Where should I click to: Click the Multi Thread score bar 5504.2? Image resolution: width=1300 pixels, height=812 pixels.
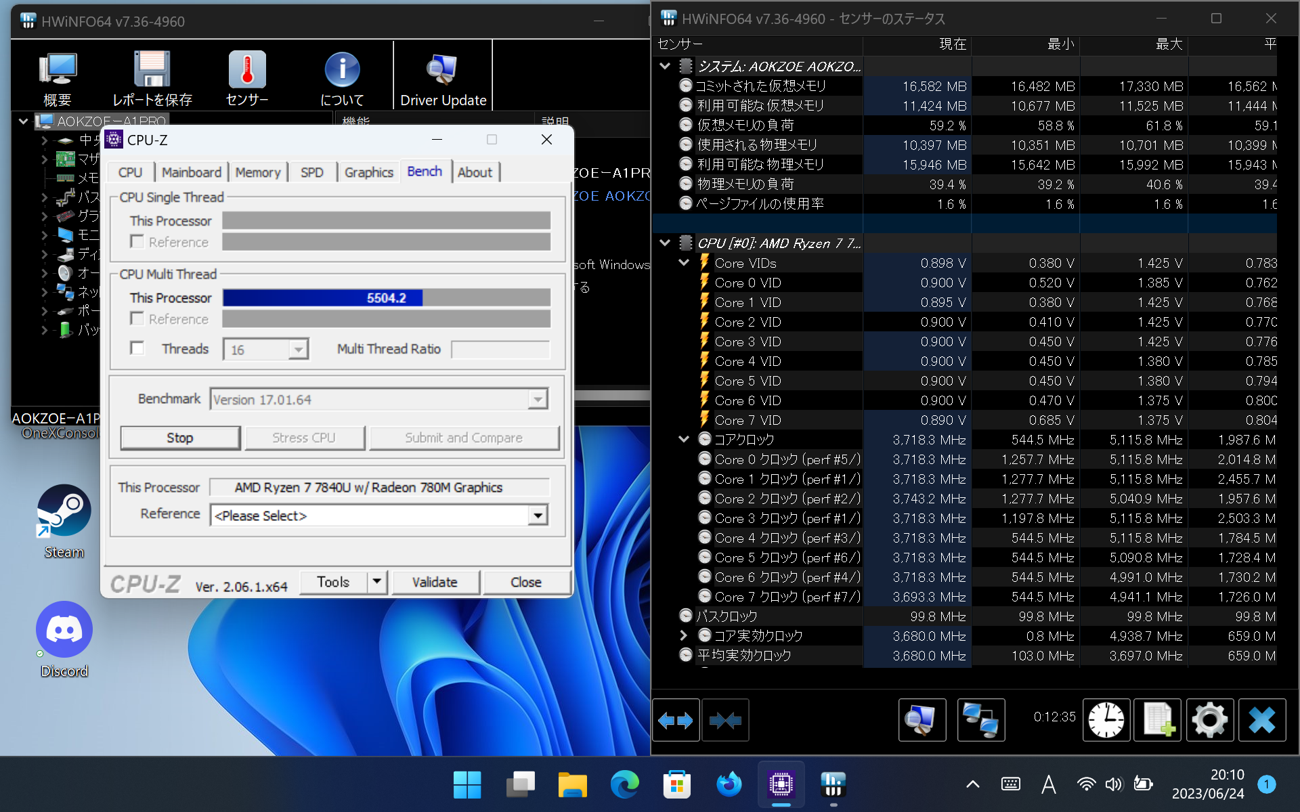point(386,298)
